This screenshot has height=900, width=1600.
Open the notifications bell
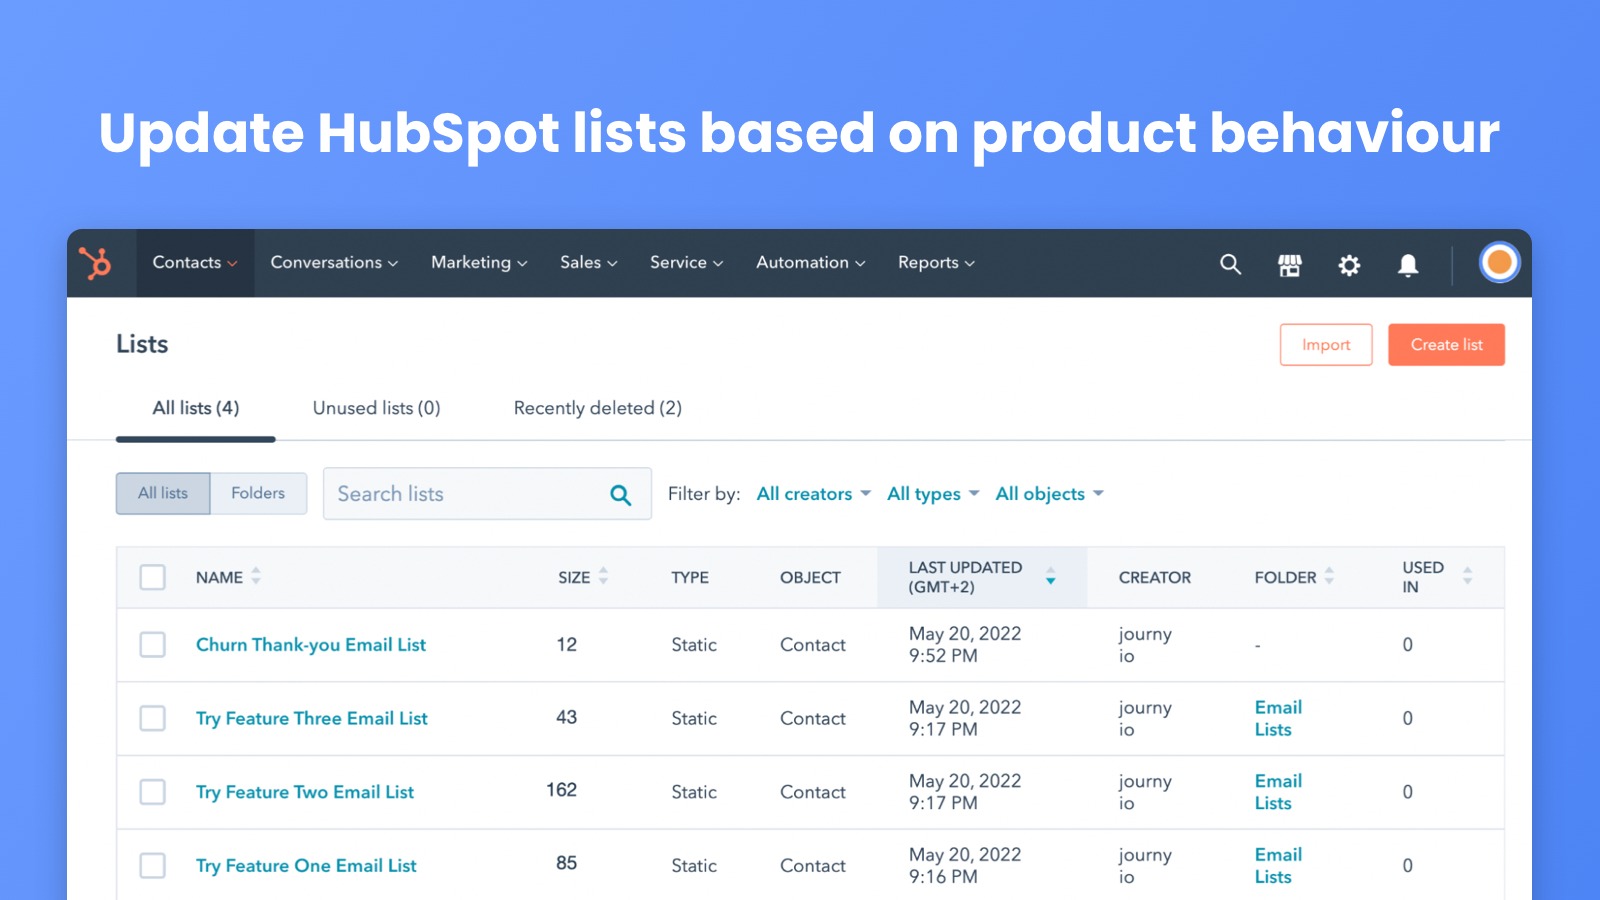click(1408, 265)
